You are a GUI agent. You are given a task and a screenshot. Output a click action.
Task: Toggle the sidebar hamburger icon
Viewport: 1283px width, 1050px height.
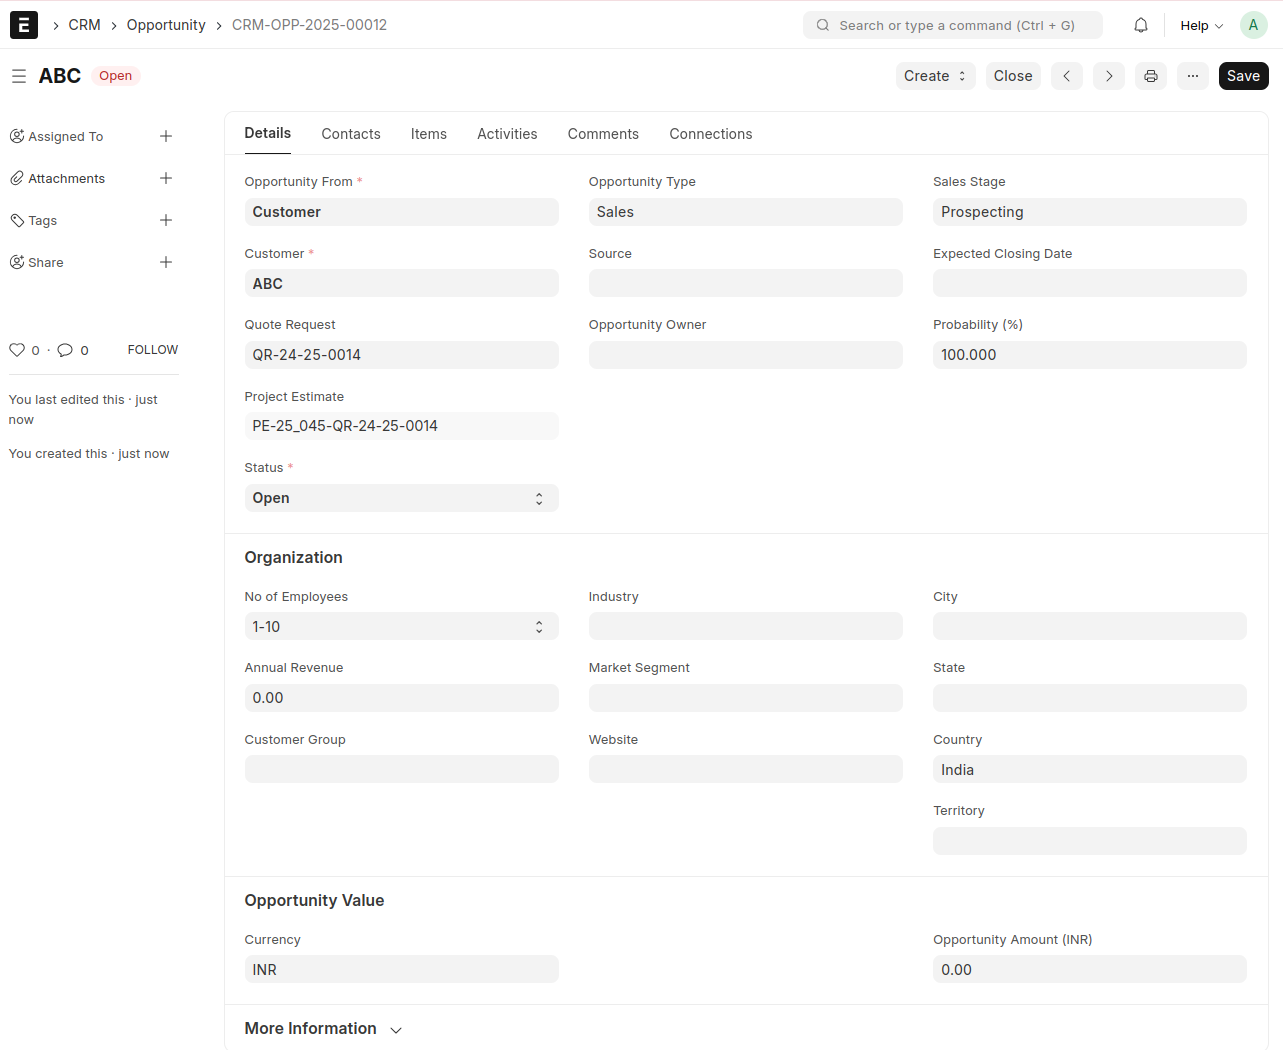click(19, 76)
